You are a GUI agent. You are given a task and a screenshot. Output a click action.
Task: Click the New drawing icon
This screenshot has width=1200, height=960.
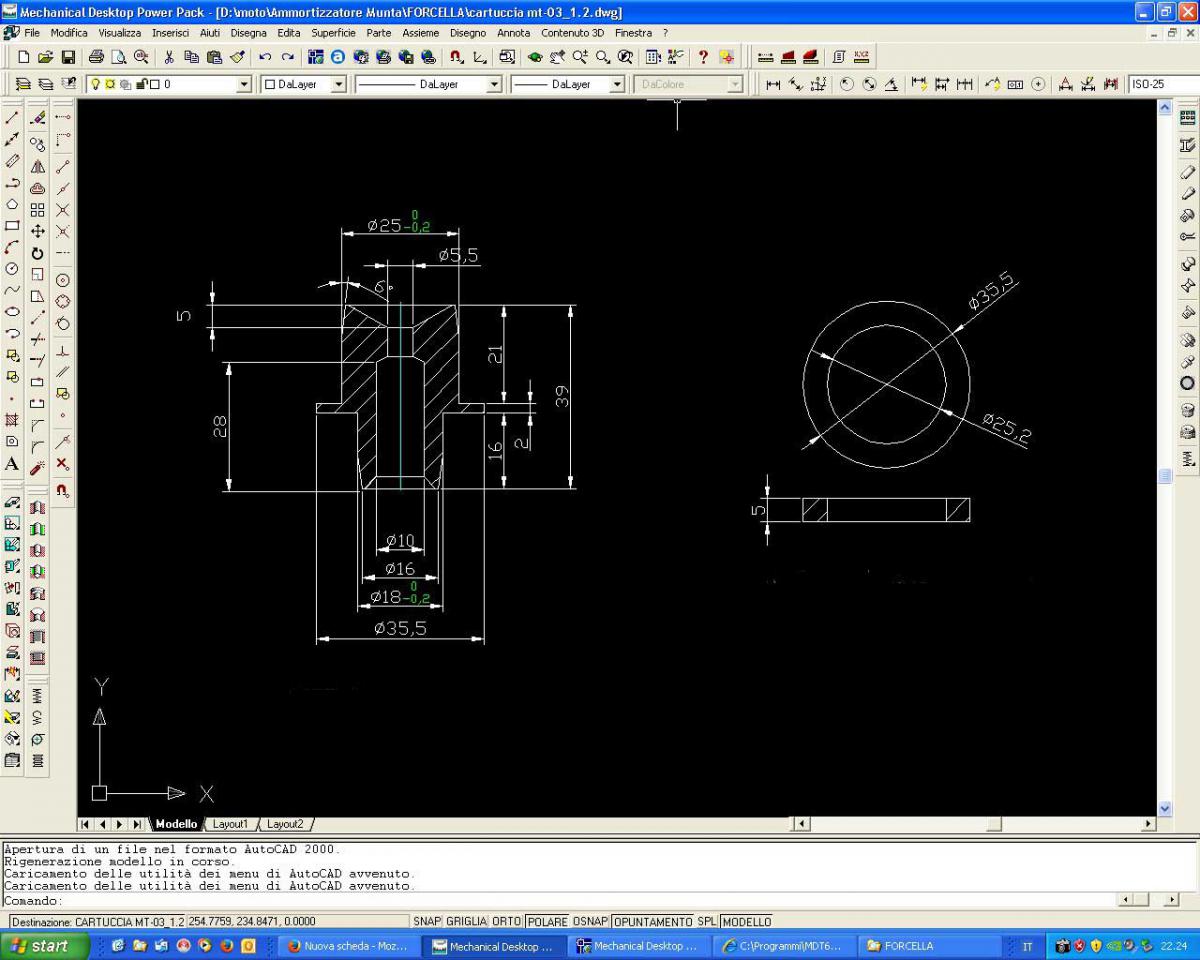pyautogui.click(x=24, y=57)
